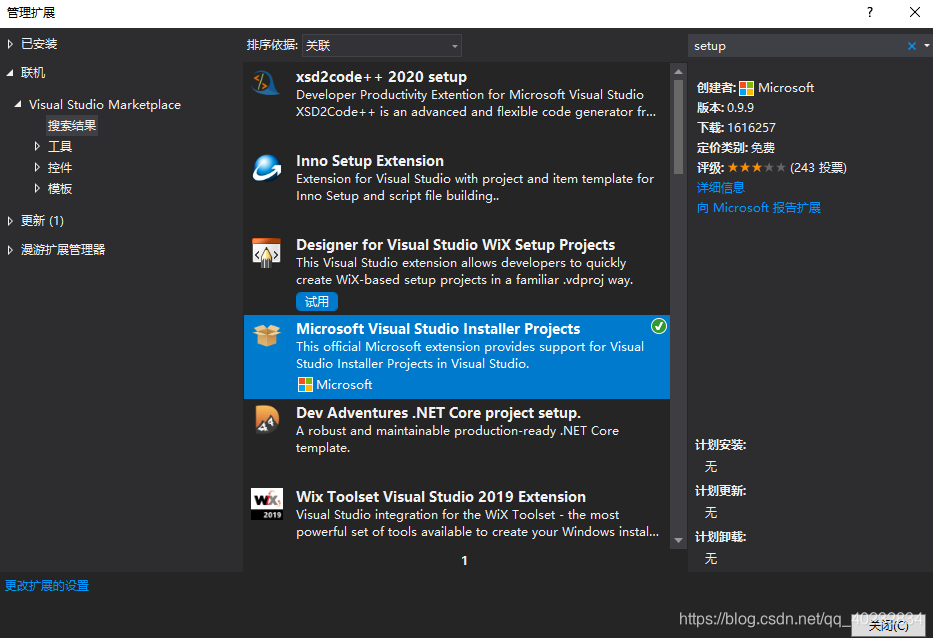This screenshot has height=638, width=933.
Task: Click the Designer for WiX Setup Projects icon
Action: 266,252
